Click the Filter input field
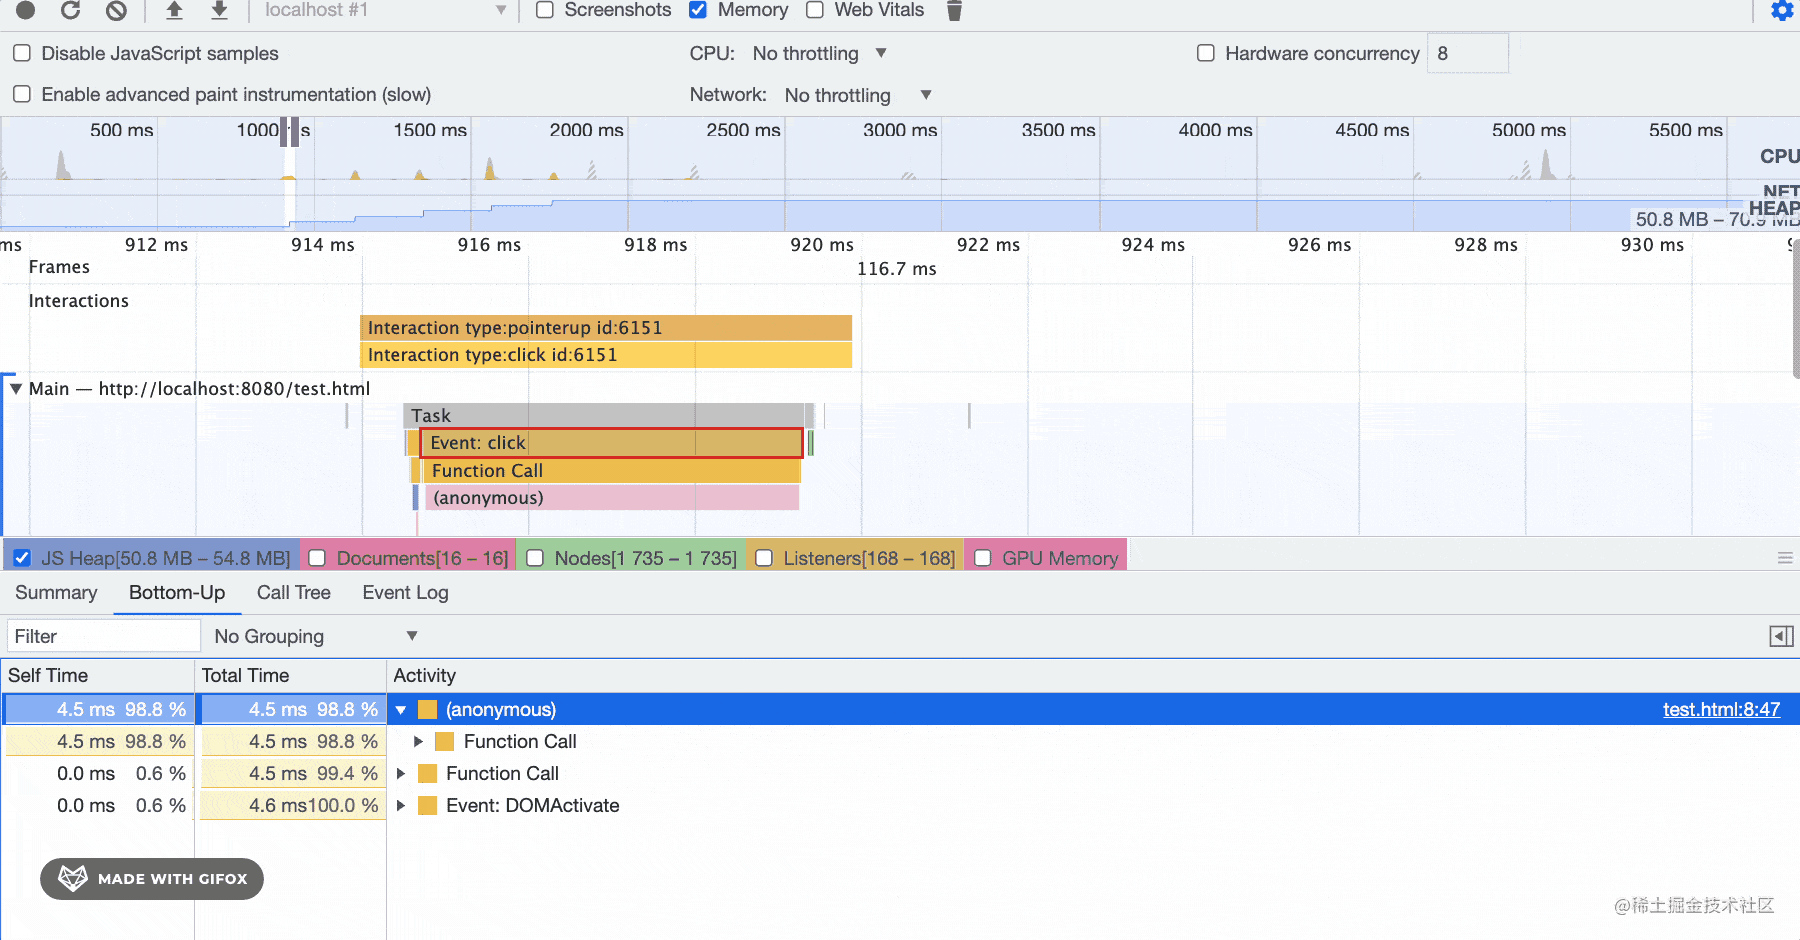The width and height of the screenshot is (1800, 940). click(x=104, y=636)
